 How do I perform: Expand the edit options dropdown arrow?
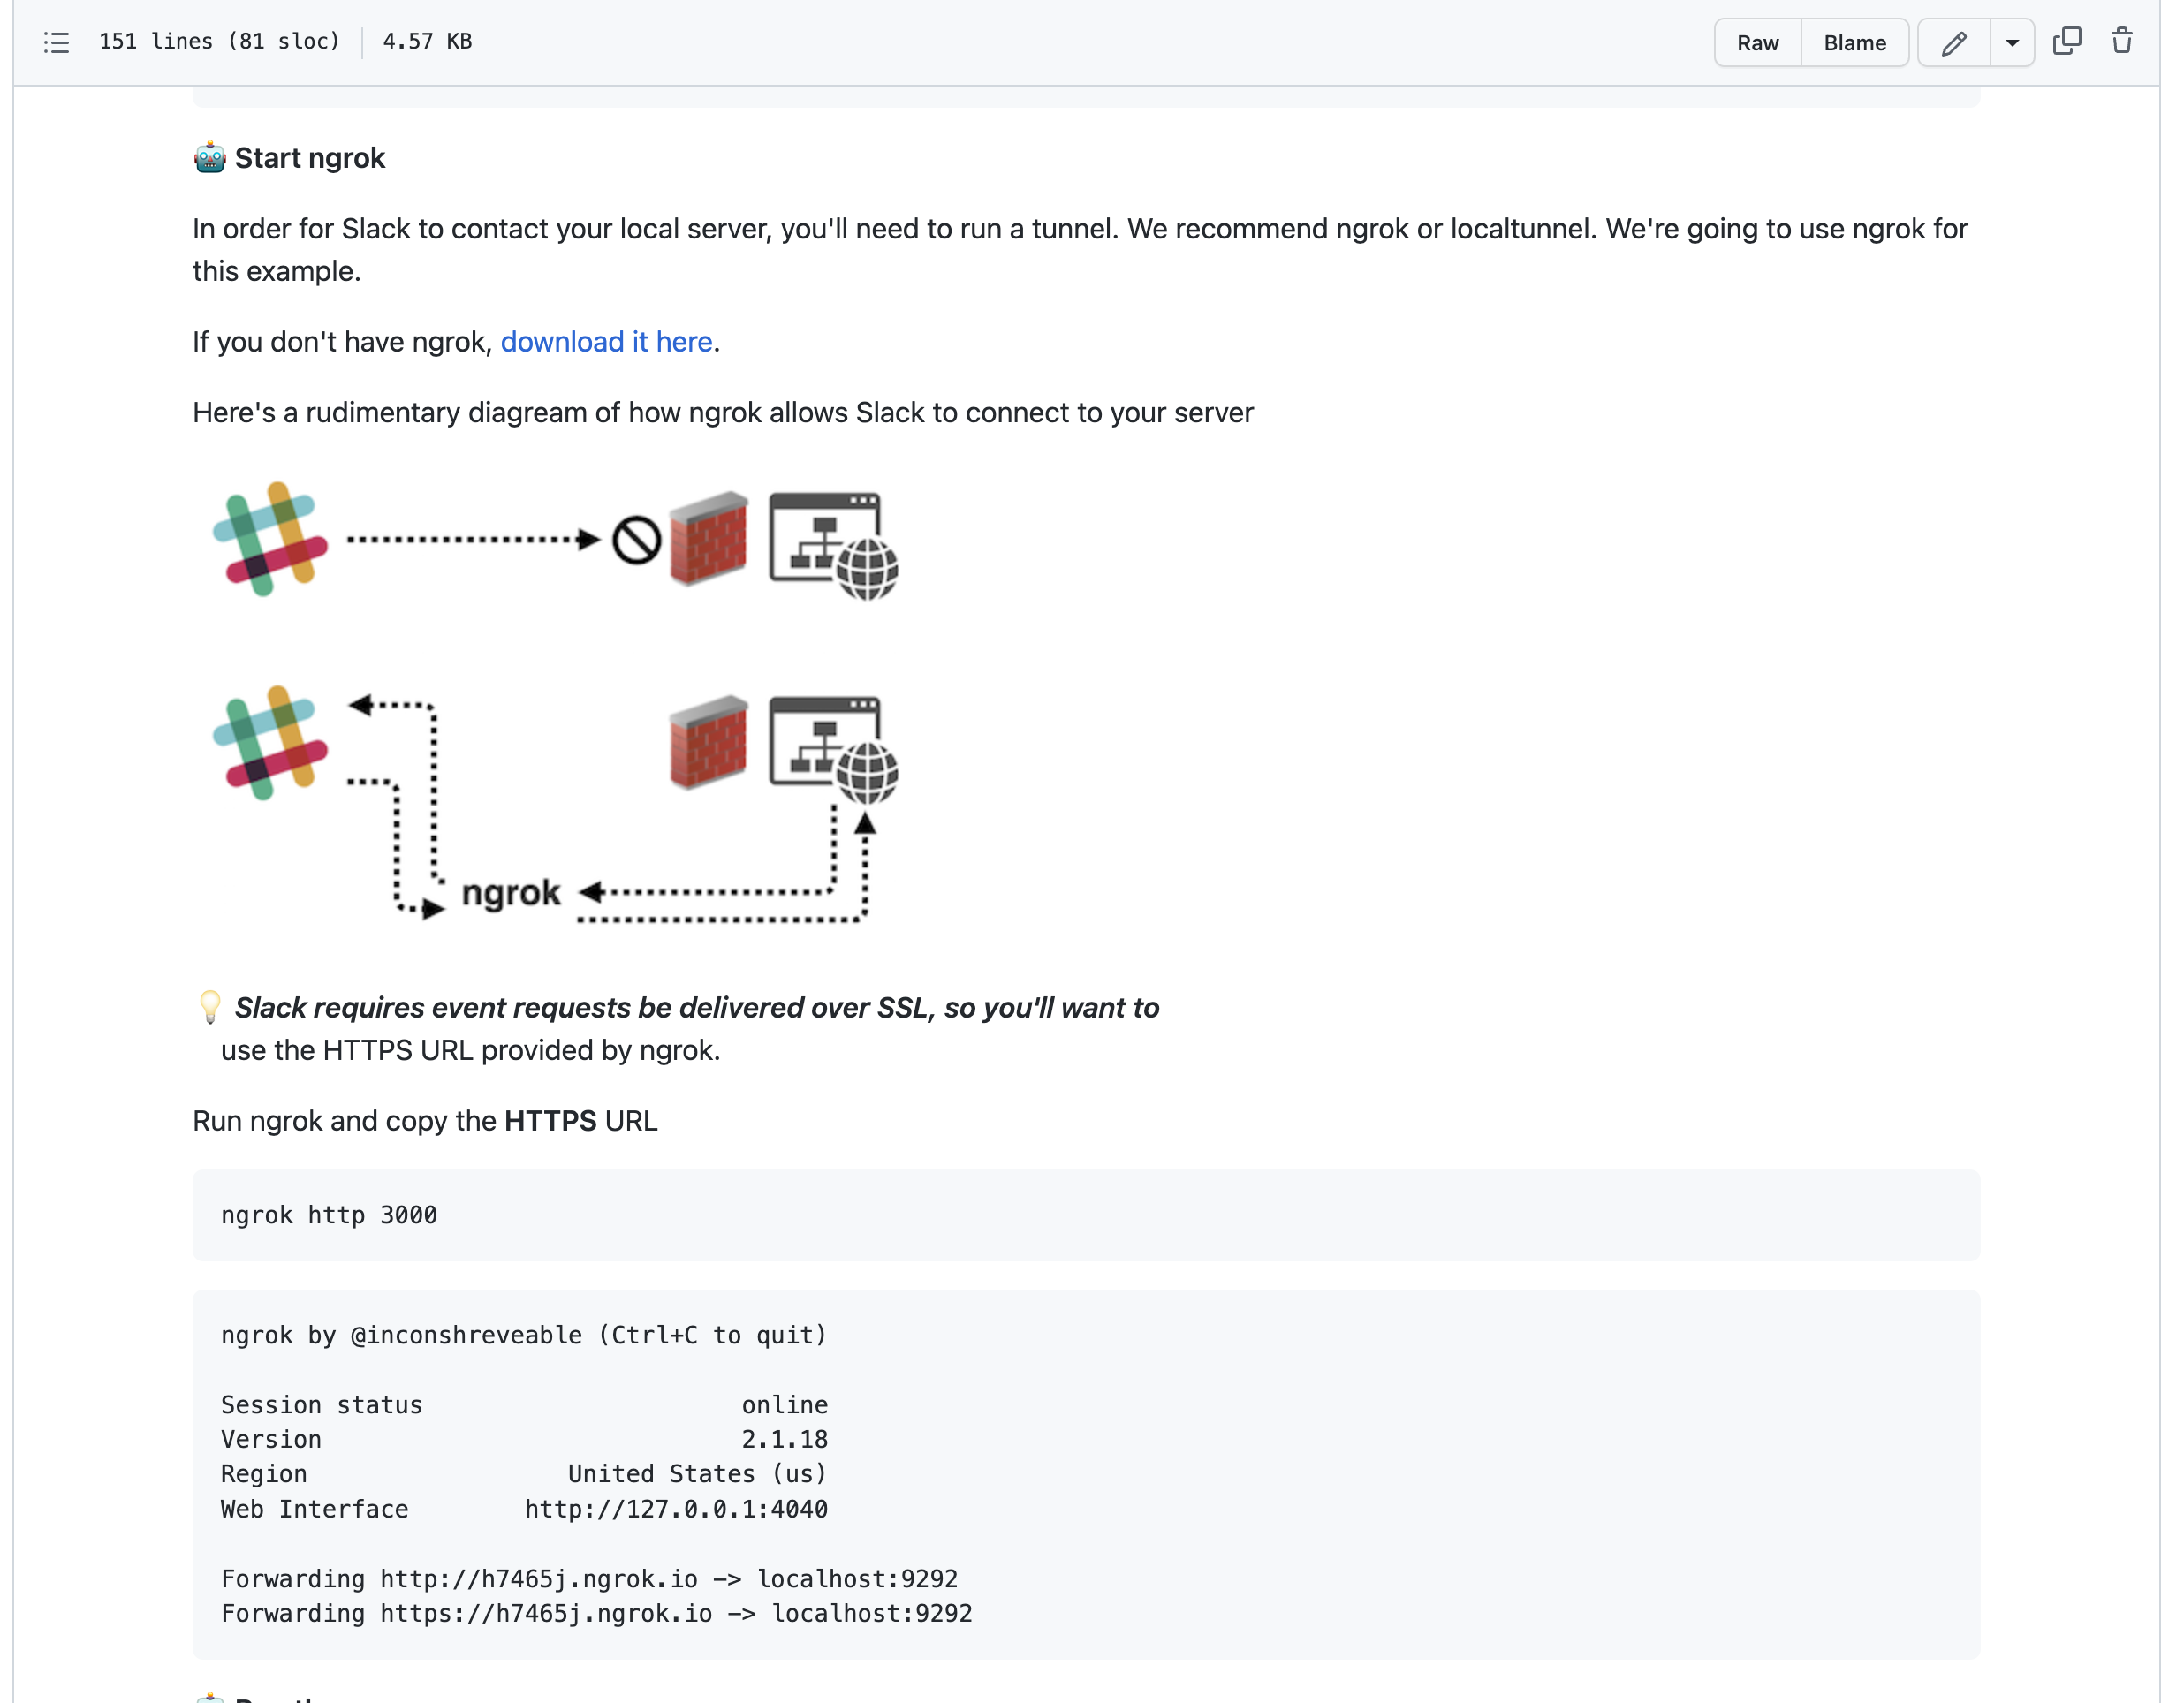pos(2012,43)
